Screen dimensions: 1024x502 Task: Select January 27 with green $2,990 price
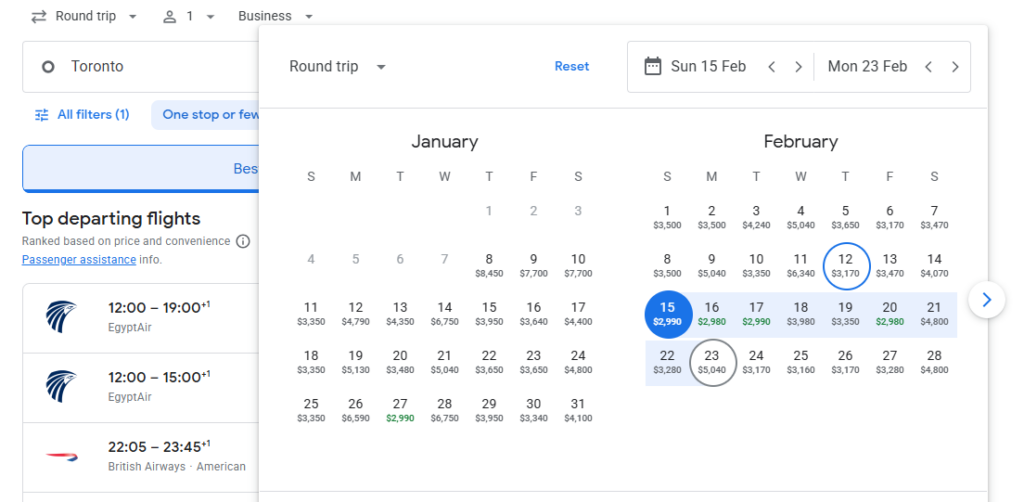(x=400, y=410)
